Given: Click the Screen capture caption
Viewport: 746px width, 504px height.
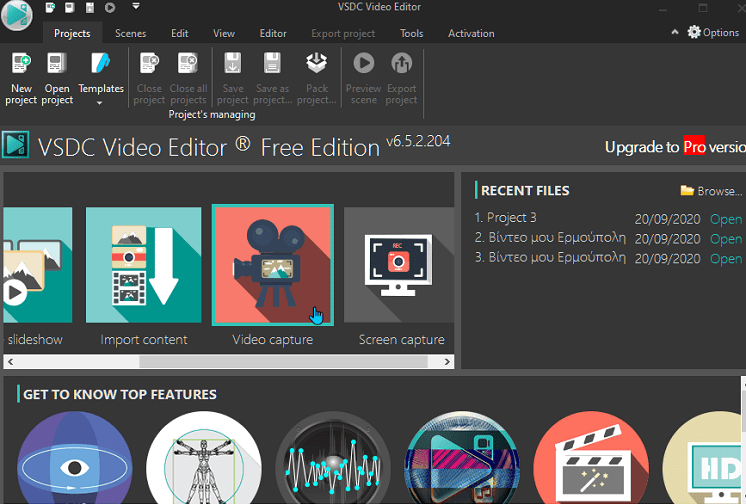Looking at the screenshot, I should (x=402, y=339).
